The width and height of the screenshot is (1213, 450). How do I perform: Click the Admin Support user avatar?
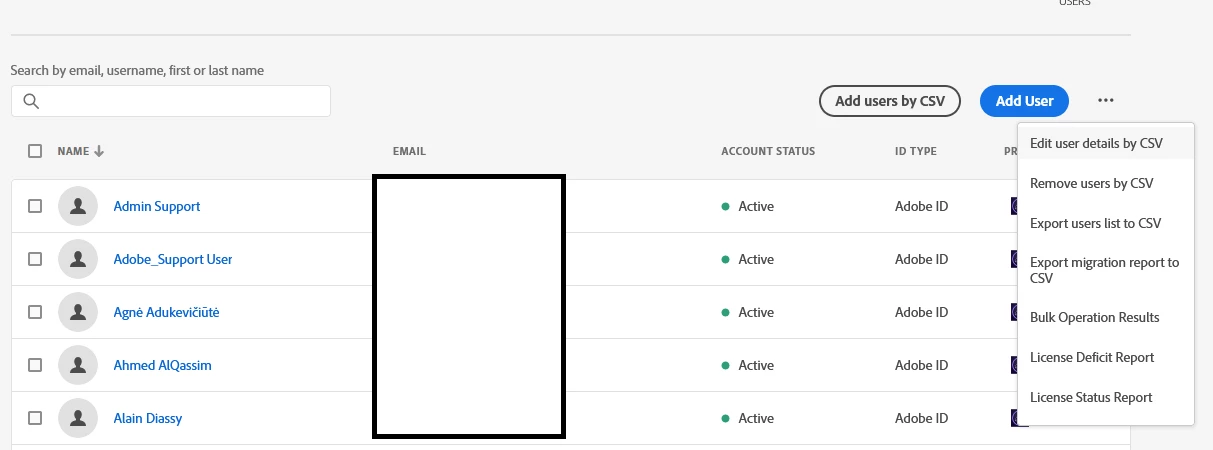[x=78, y=206]
